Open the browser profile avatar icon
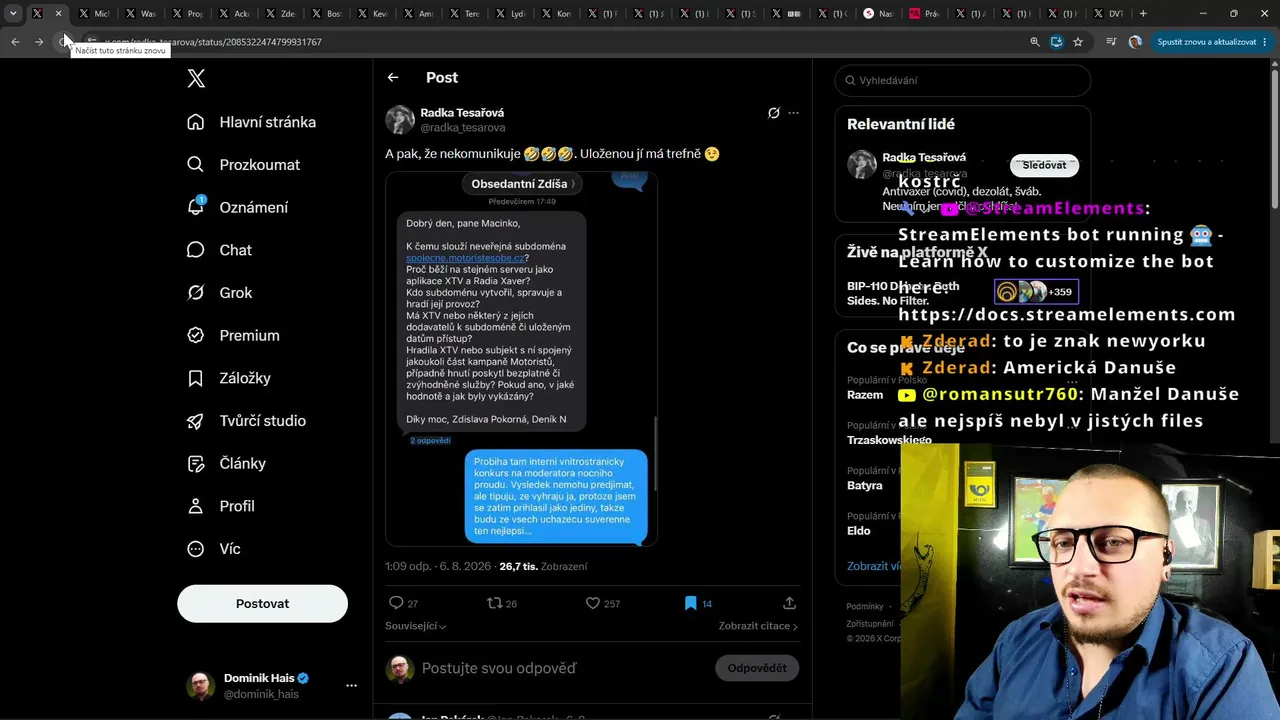 [1135, 42]
